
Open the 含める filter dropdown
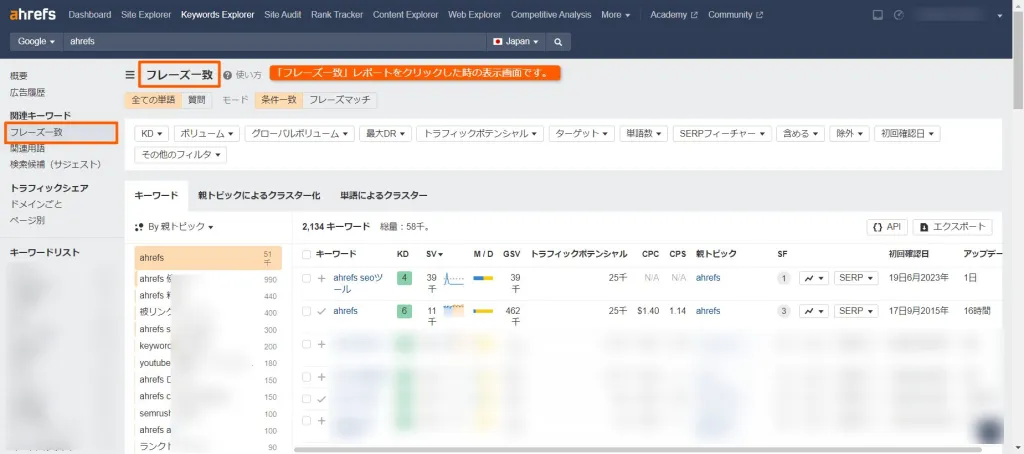[x=801, y=133]
